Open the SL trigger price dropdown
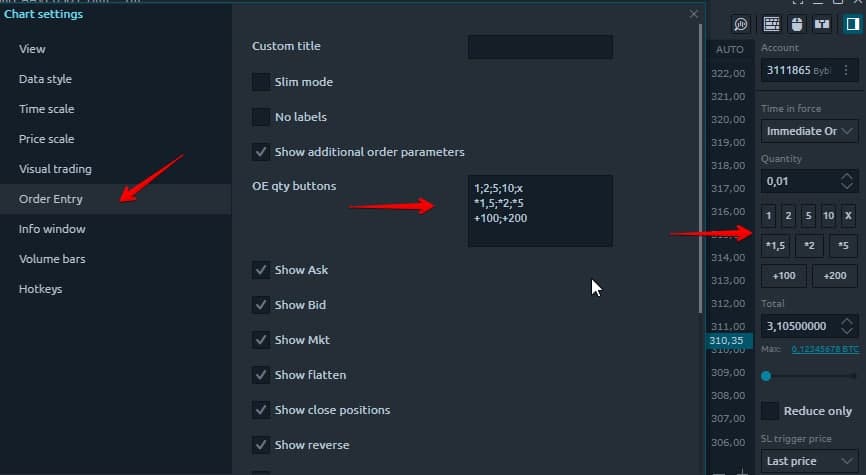Screen dimensions: 866x475 [809, 461]
